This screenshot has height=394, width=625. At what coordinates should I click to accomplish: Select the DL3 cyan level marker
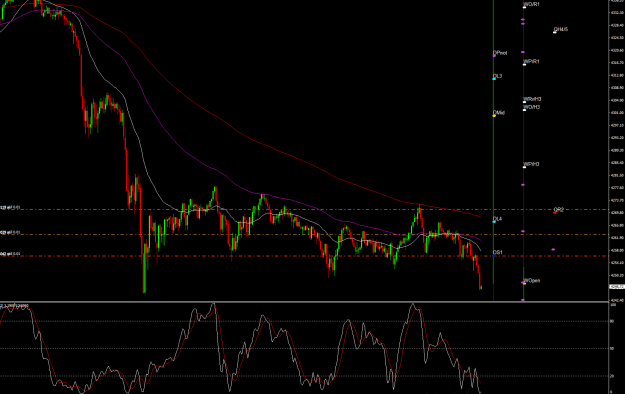pyautogui.click(x=494, y=79)
